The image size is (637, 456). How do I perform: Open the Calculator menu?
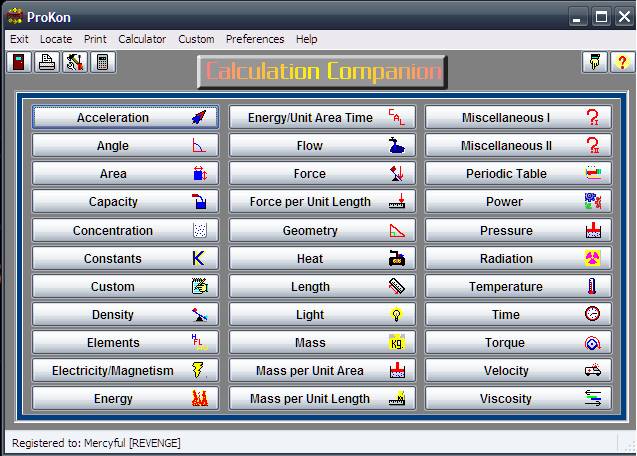tap(142, 39)
